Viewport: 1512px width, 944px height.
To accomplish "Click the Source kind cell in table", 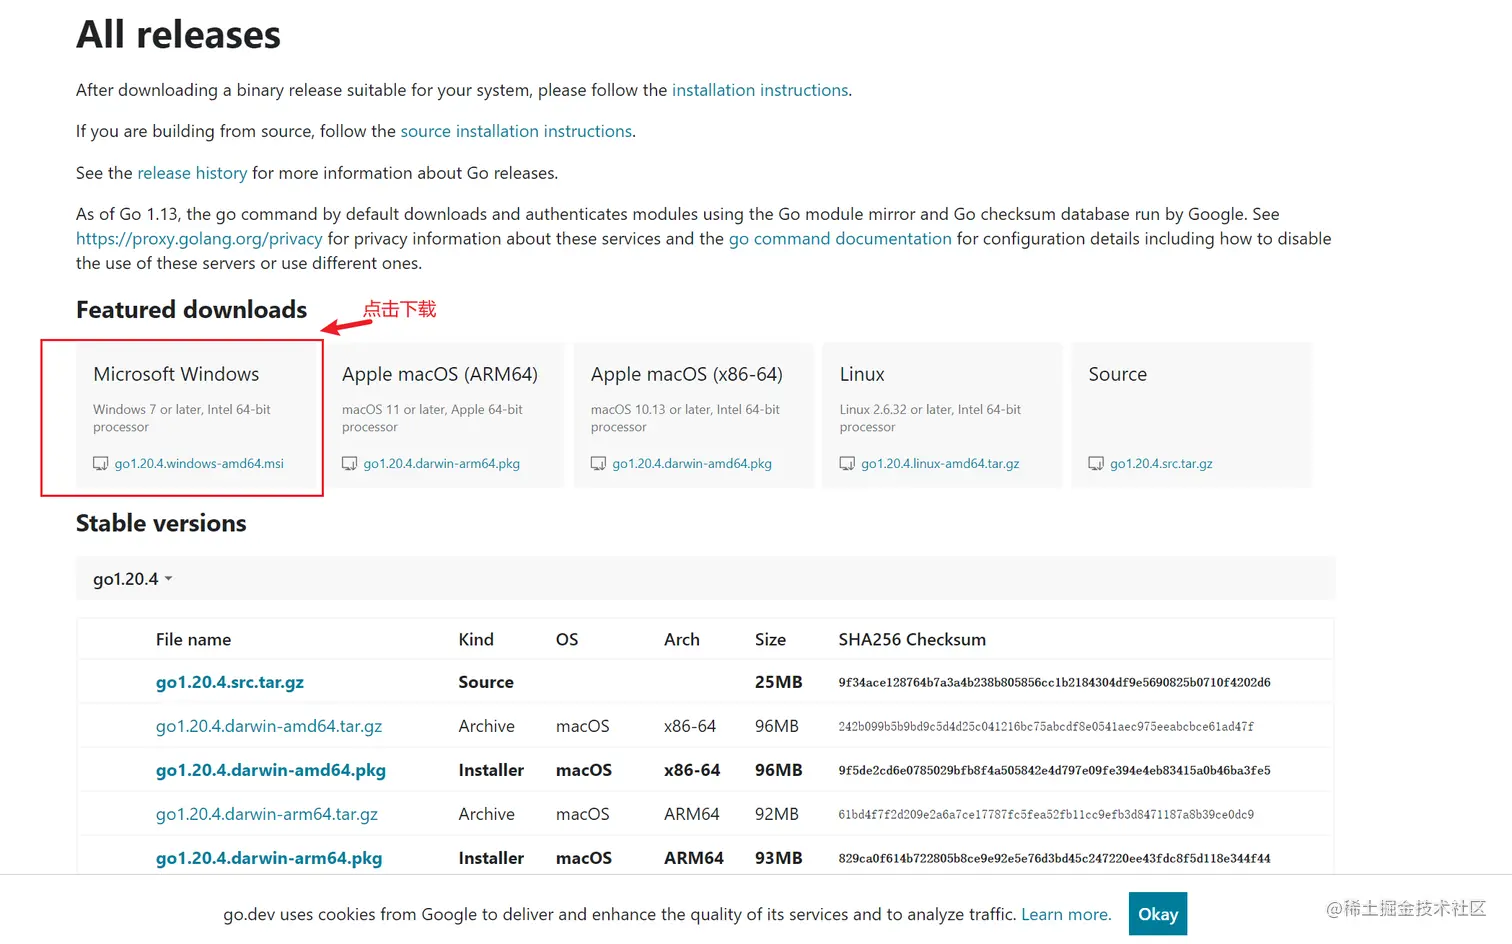I will [x=486, y=682].
